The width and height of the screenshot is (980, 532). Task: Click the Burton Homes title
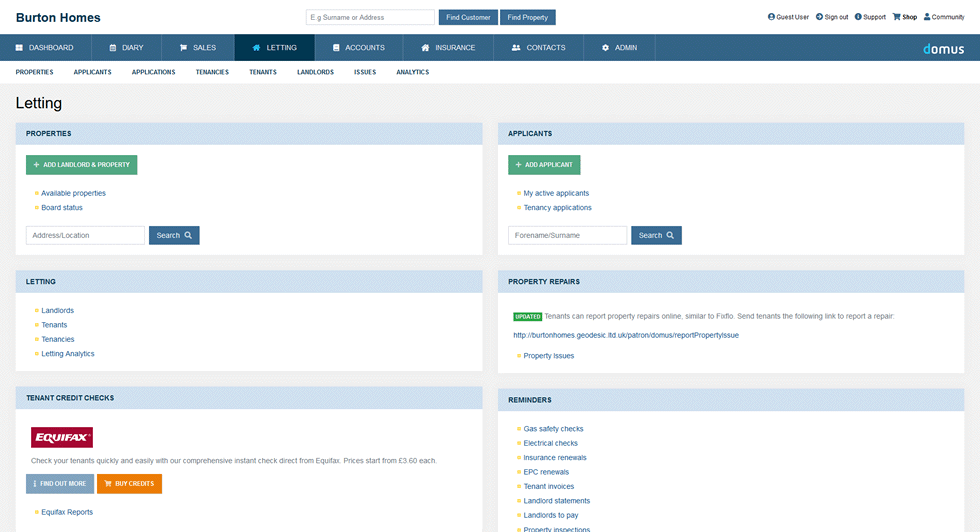point(58,18)
